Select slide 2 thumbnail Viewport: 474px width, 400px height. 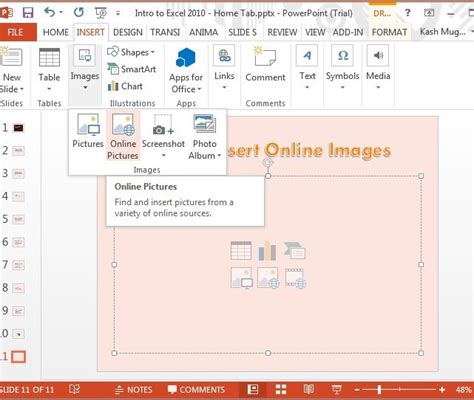(x=18, y=151)
